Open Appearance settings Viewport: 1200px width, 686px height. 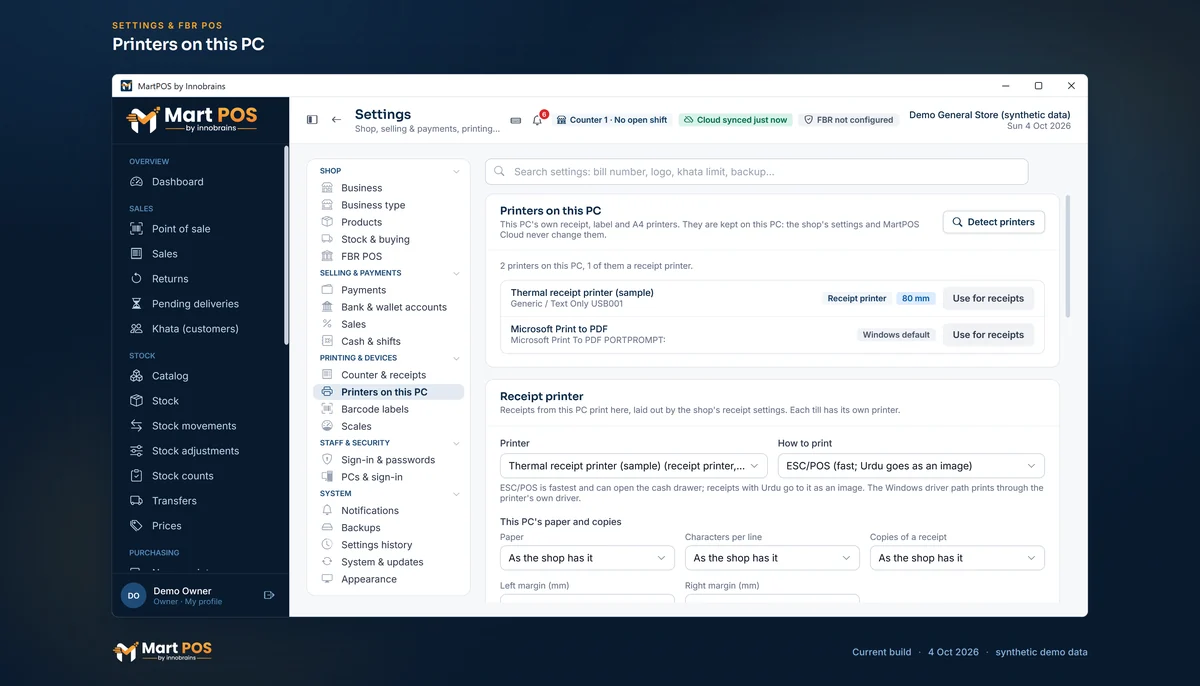[x=388, y=579]
